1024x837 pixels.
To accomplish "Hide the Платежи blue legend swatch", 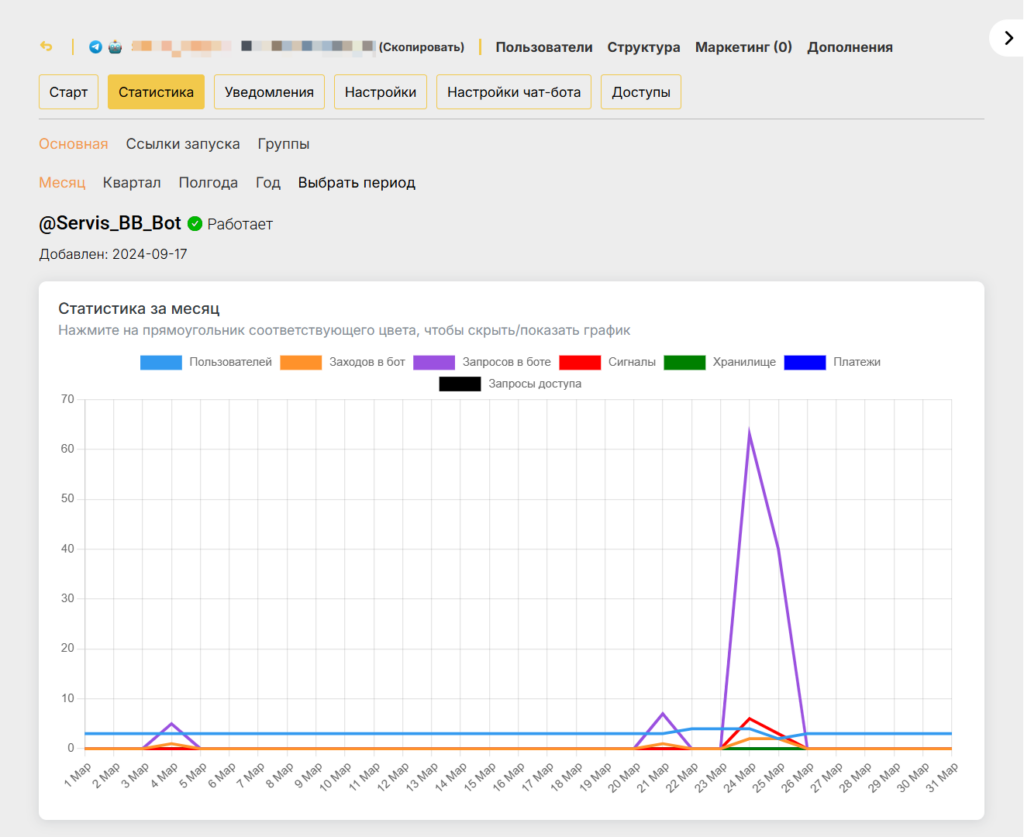I will 805,362.
